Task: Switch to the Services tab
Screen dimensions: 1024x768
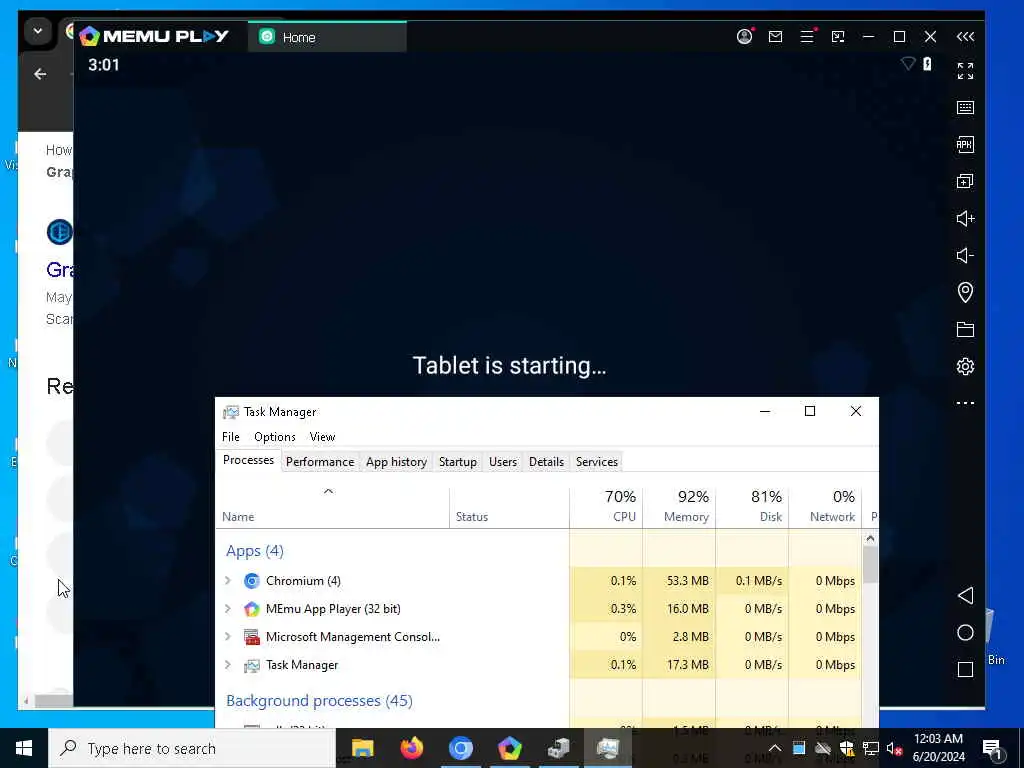Action: (x=597, y=462)
